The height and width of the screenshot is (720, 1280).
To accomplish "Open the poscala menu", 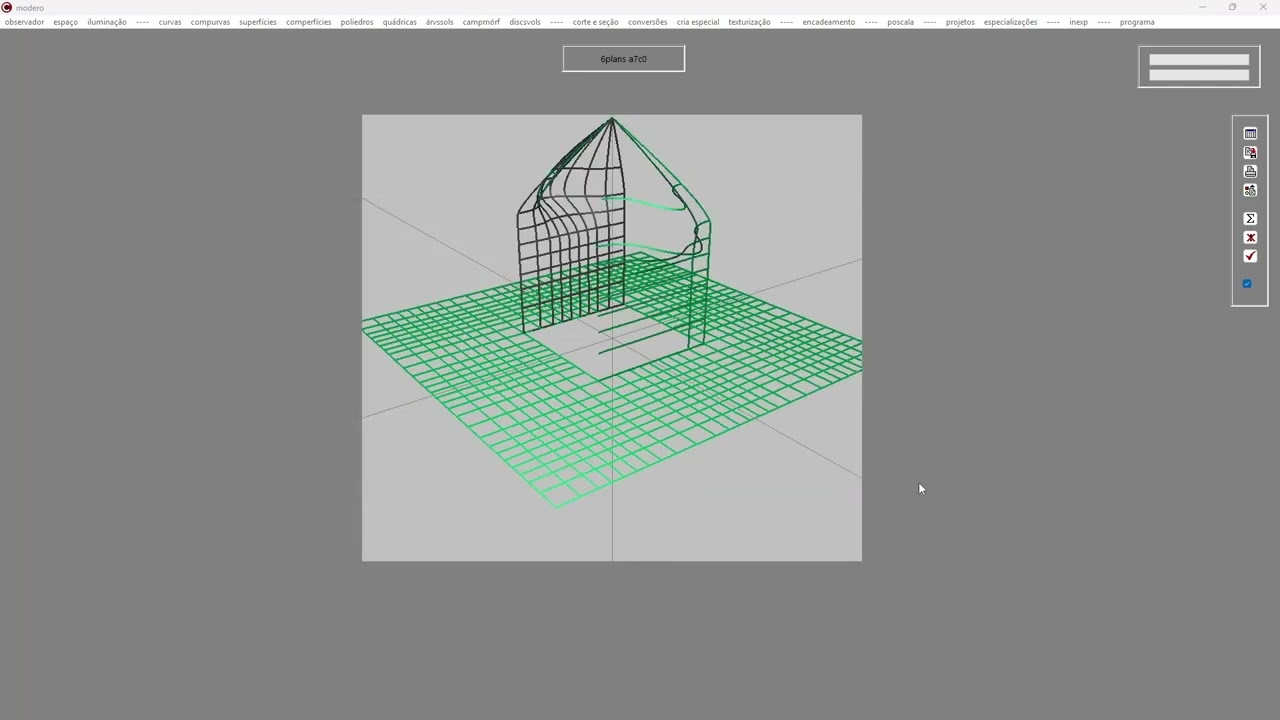I will pos(900,22).
